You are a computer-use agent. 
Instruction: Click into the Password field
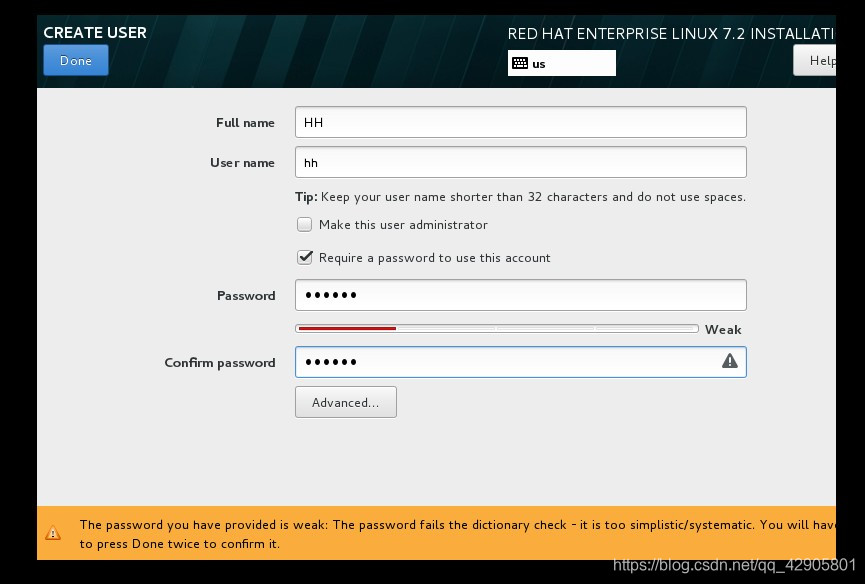521,295
